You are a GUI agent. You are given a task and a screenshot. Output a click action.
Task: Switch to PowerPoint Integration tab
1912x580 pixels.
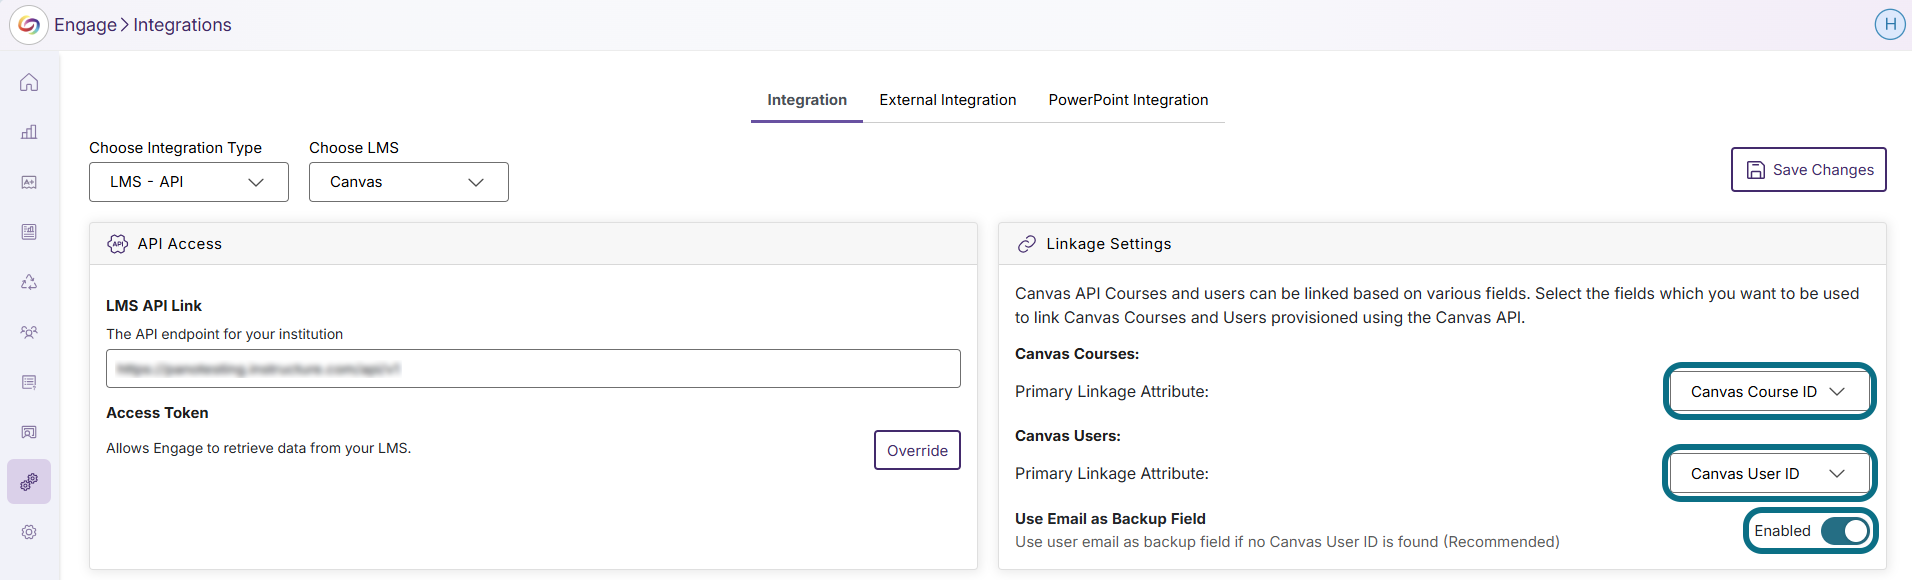pos(1128,100)
